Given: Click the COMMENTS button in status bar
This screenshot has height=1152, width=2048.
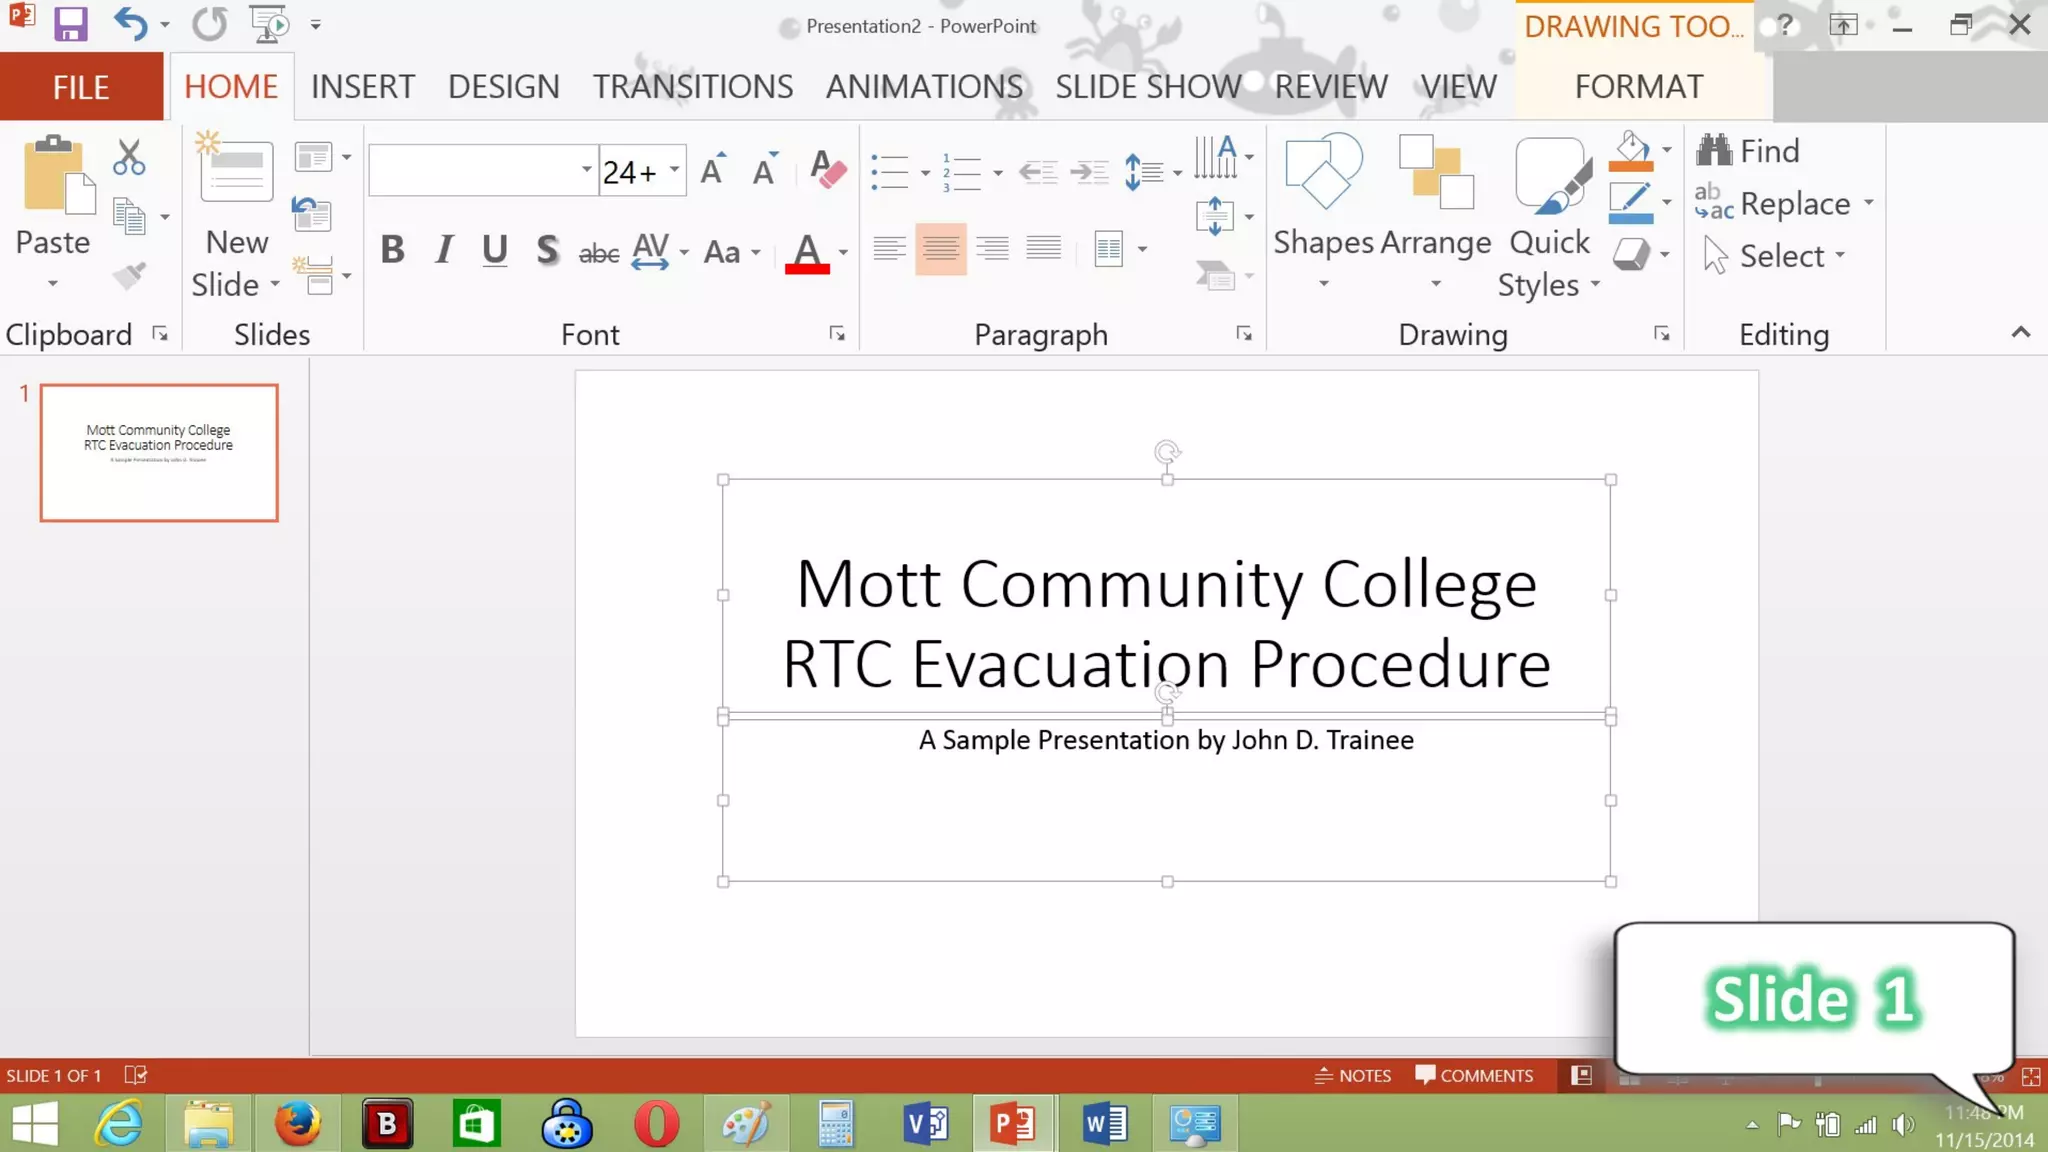Looking at the screenshot, I should pyautogui.click(x=1474, y=1076).
